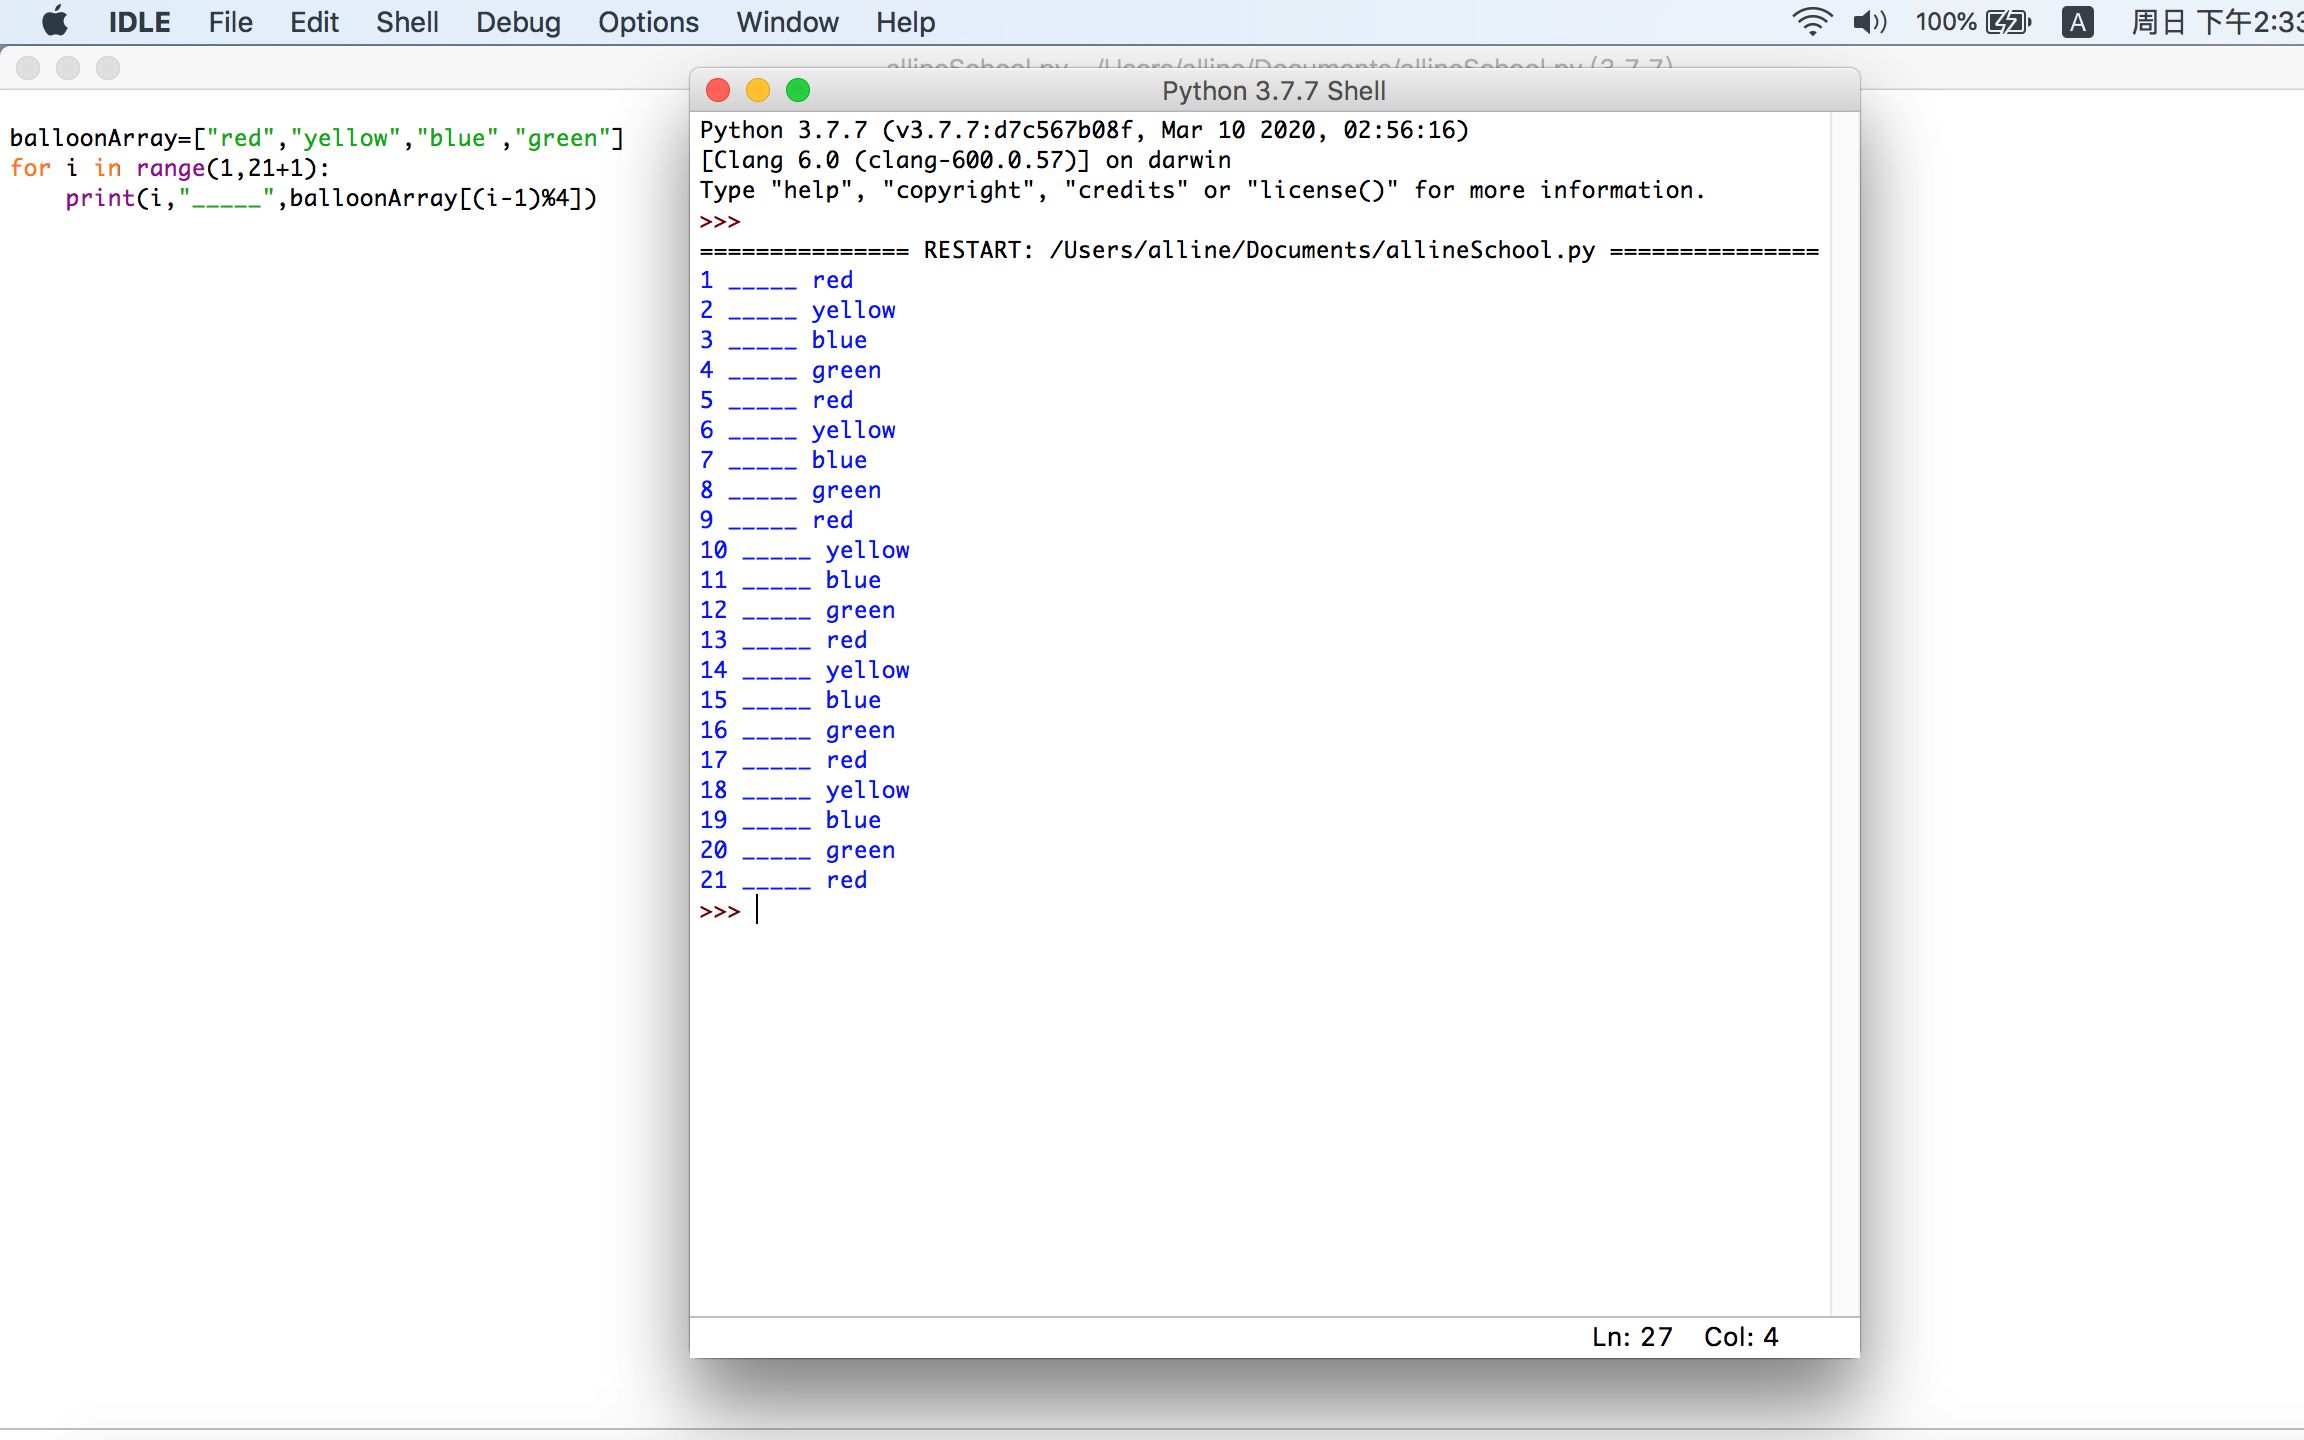
Task: Close the Python Shell with red button
Action: 718,91
